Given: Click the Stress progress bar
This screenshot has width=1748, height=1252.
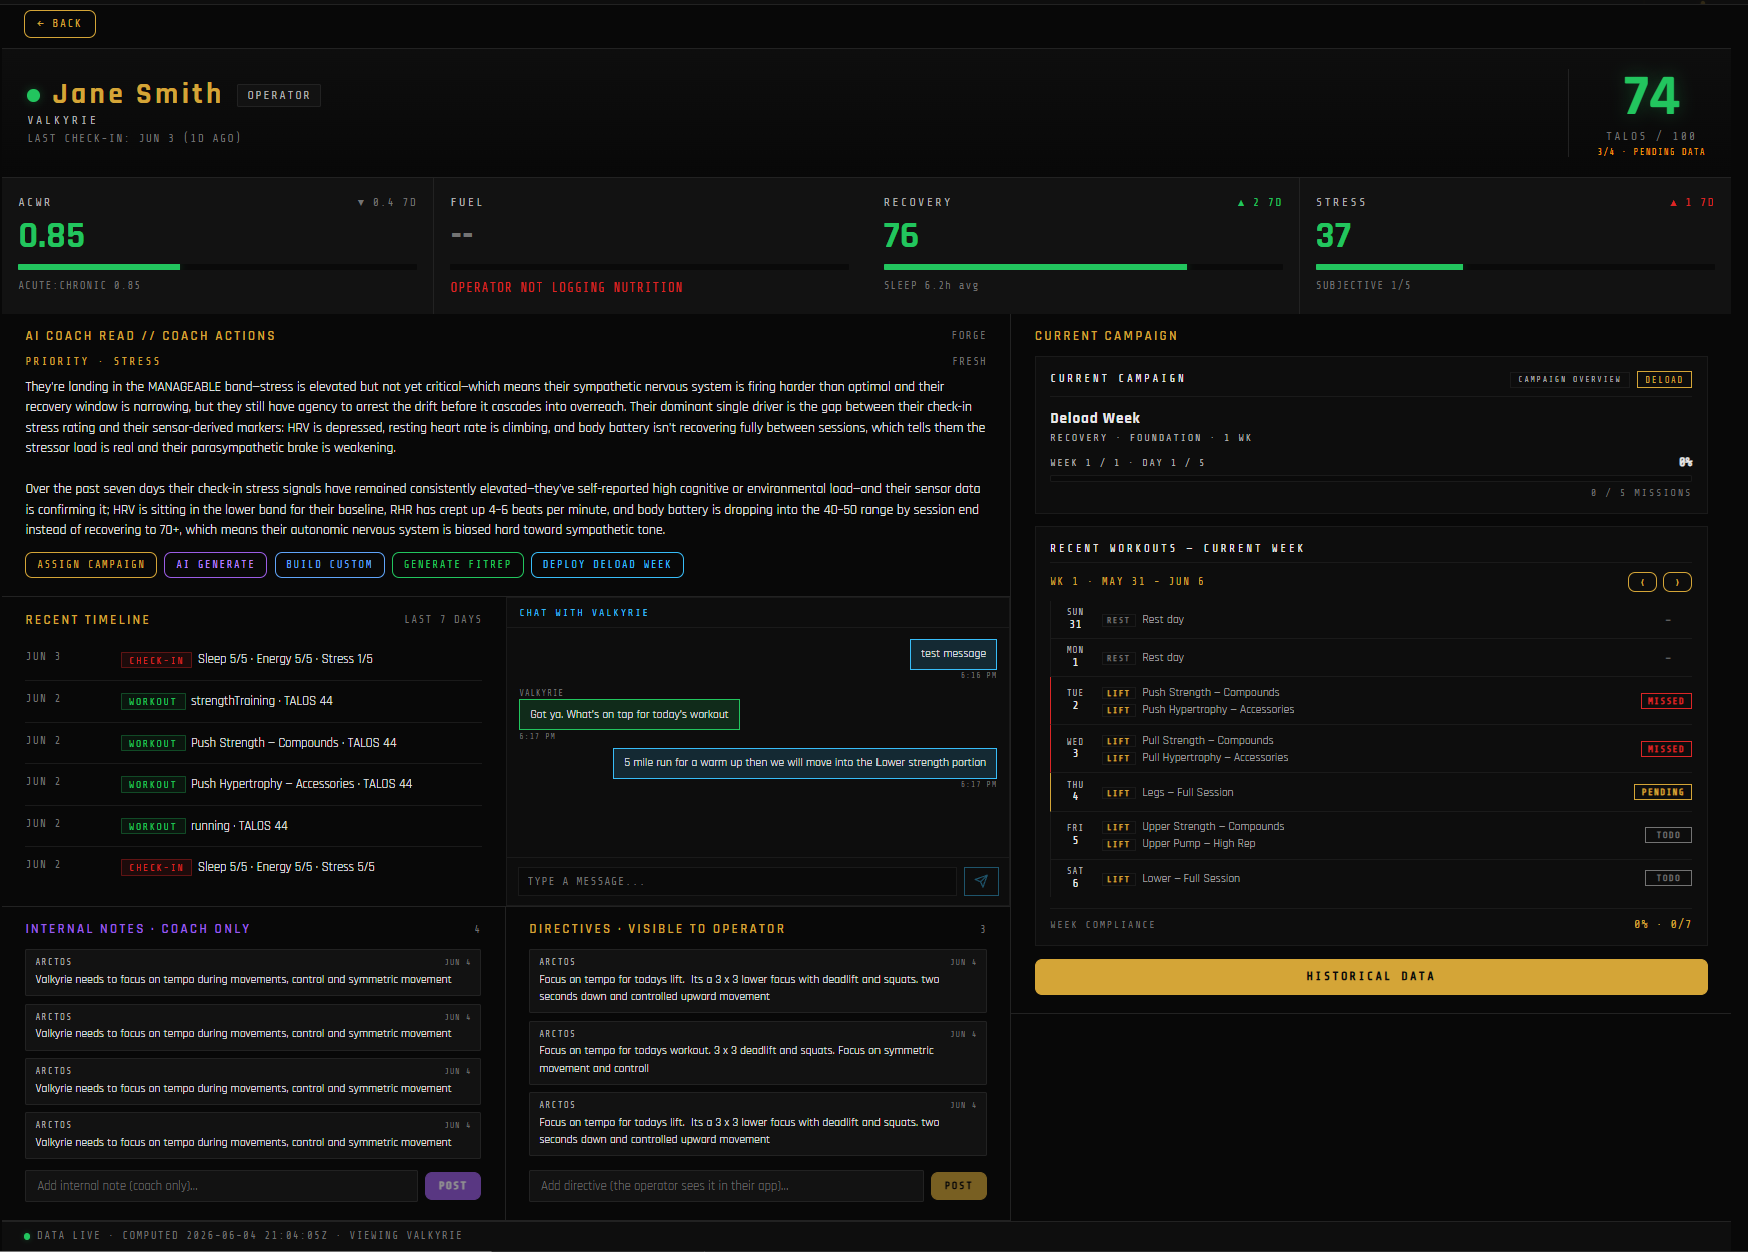Looking at the screenshot, I should tap(1515, 267).
